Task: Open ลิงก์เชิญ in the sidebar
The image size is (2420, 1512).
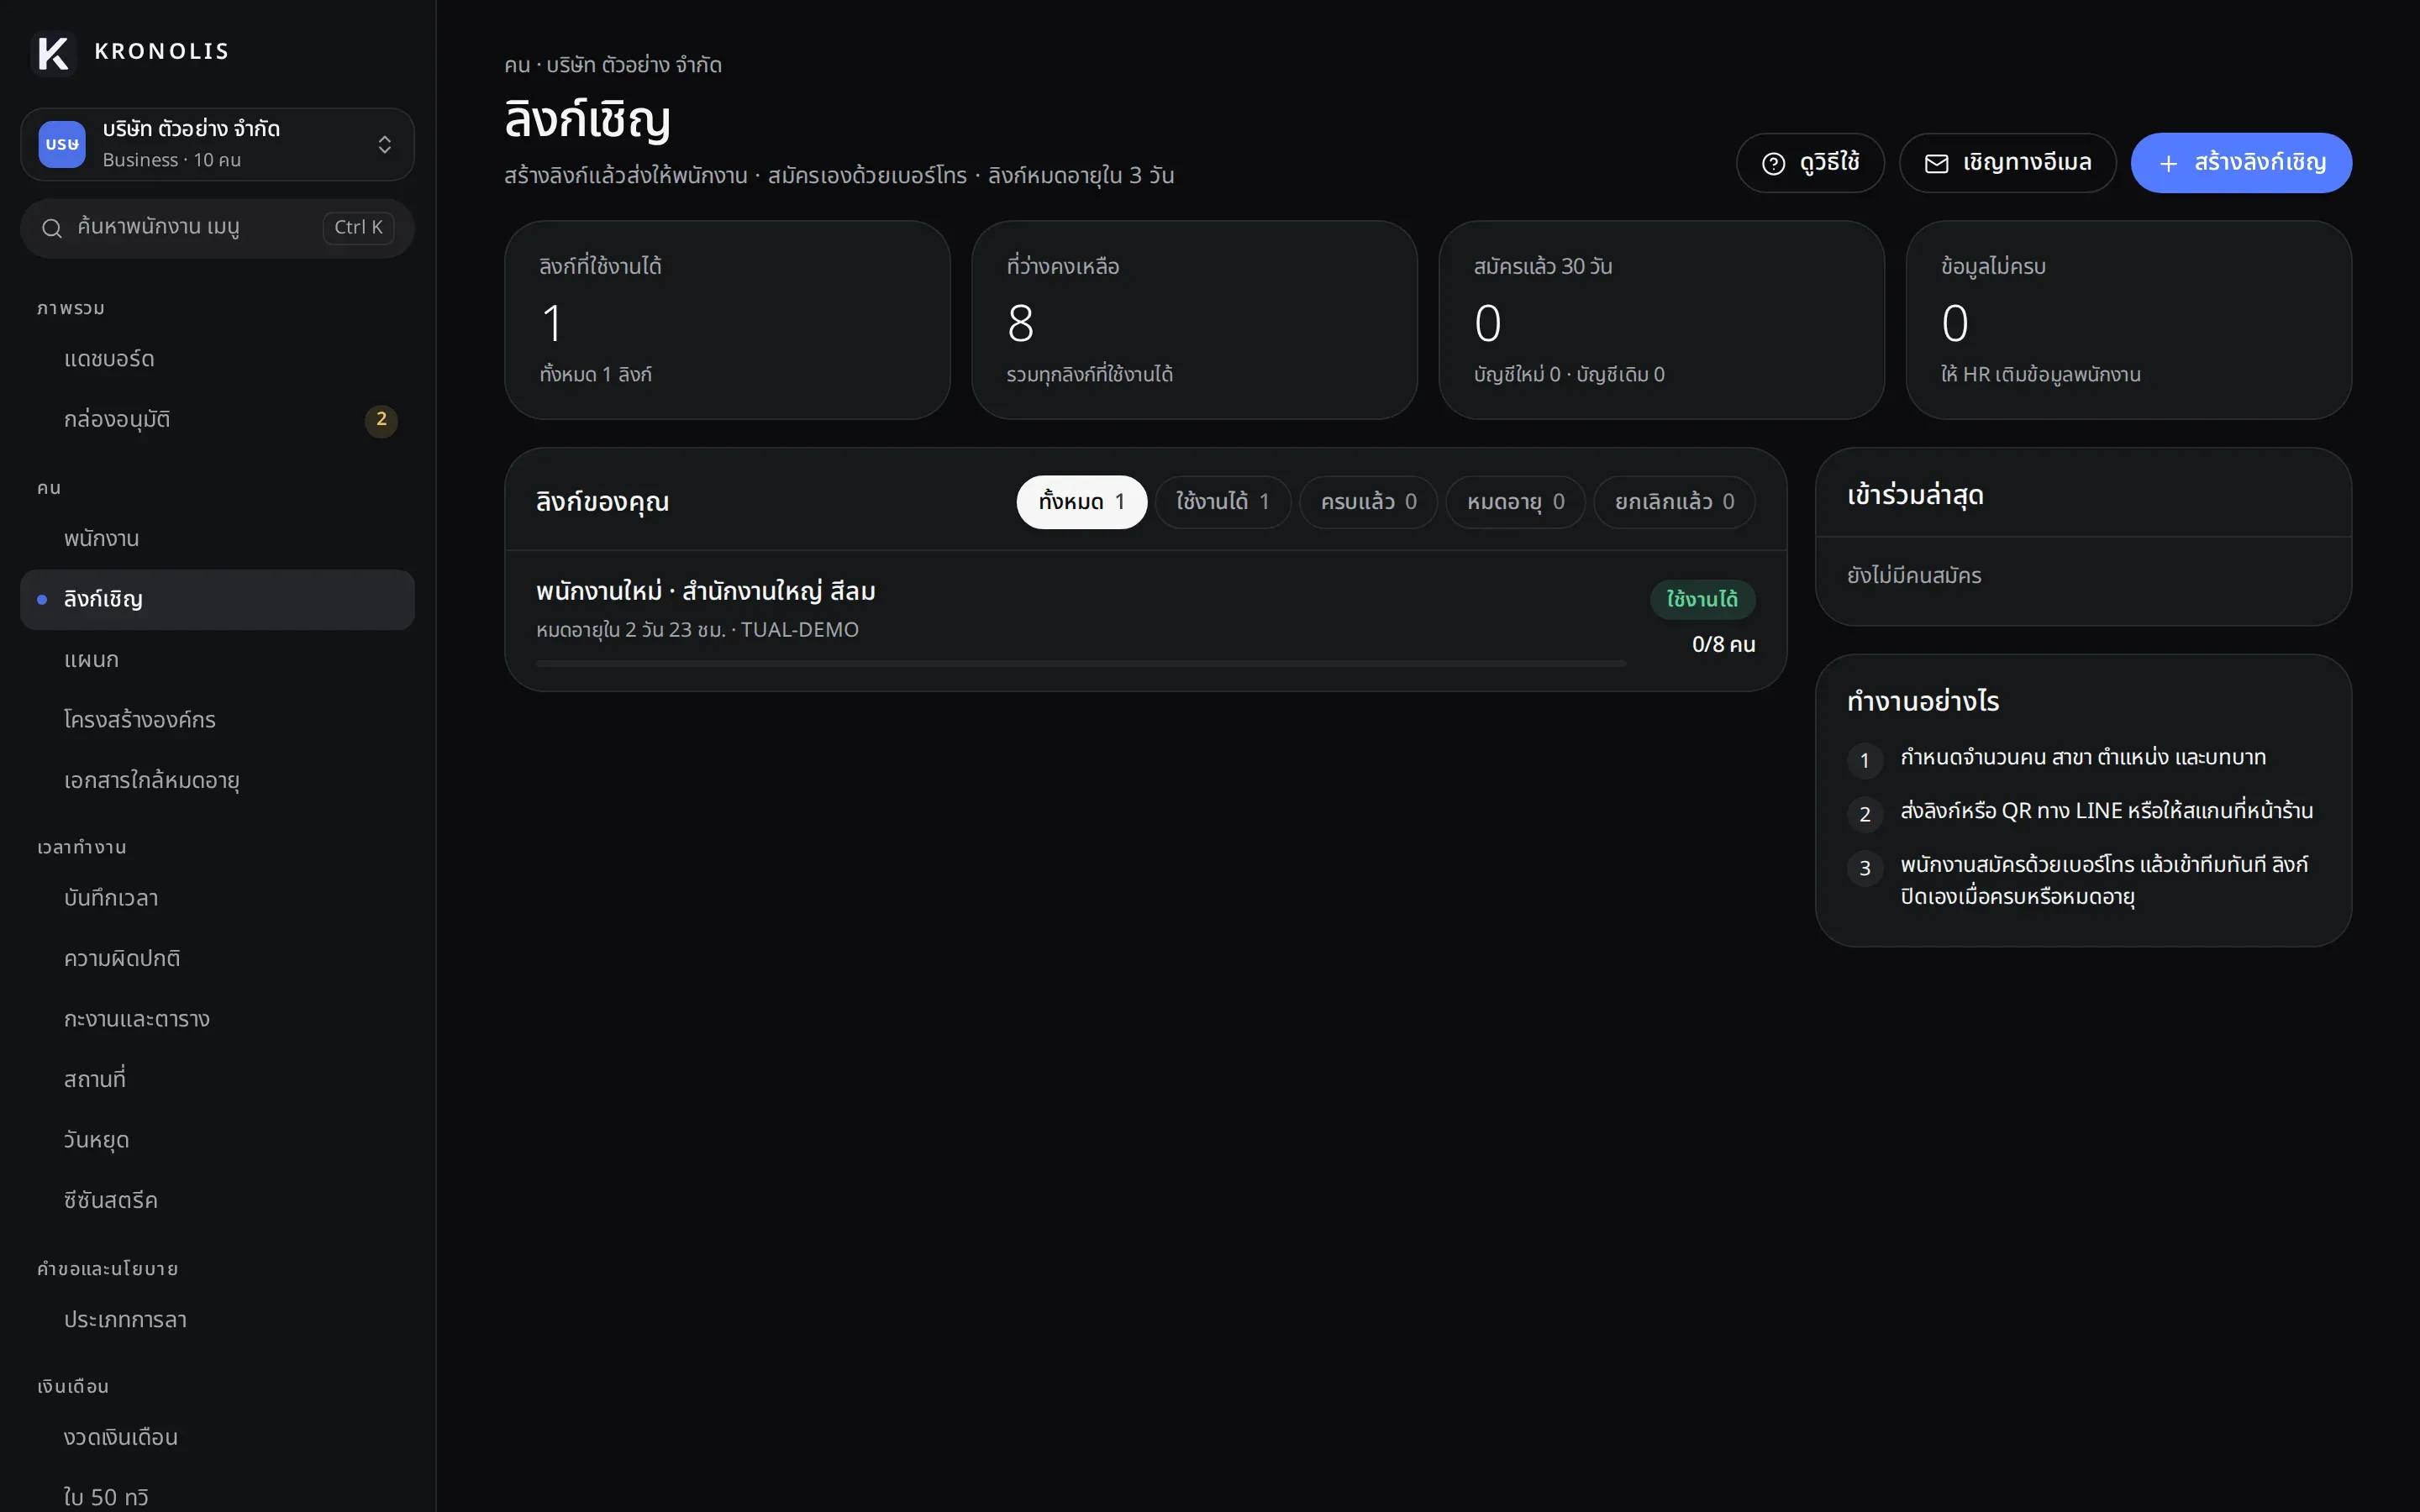Action: pyautogui.click(x=217, y=600)
